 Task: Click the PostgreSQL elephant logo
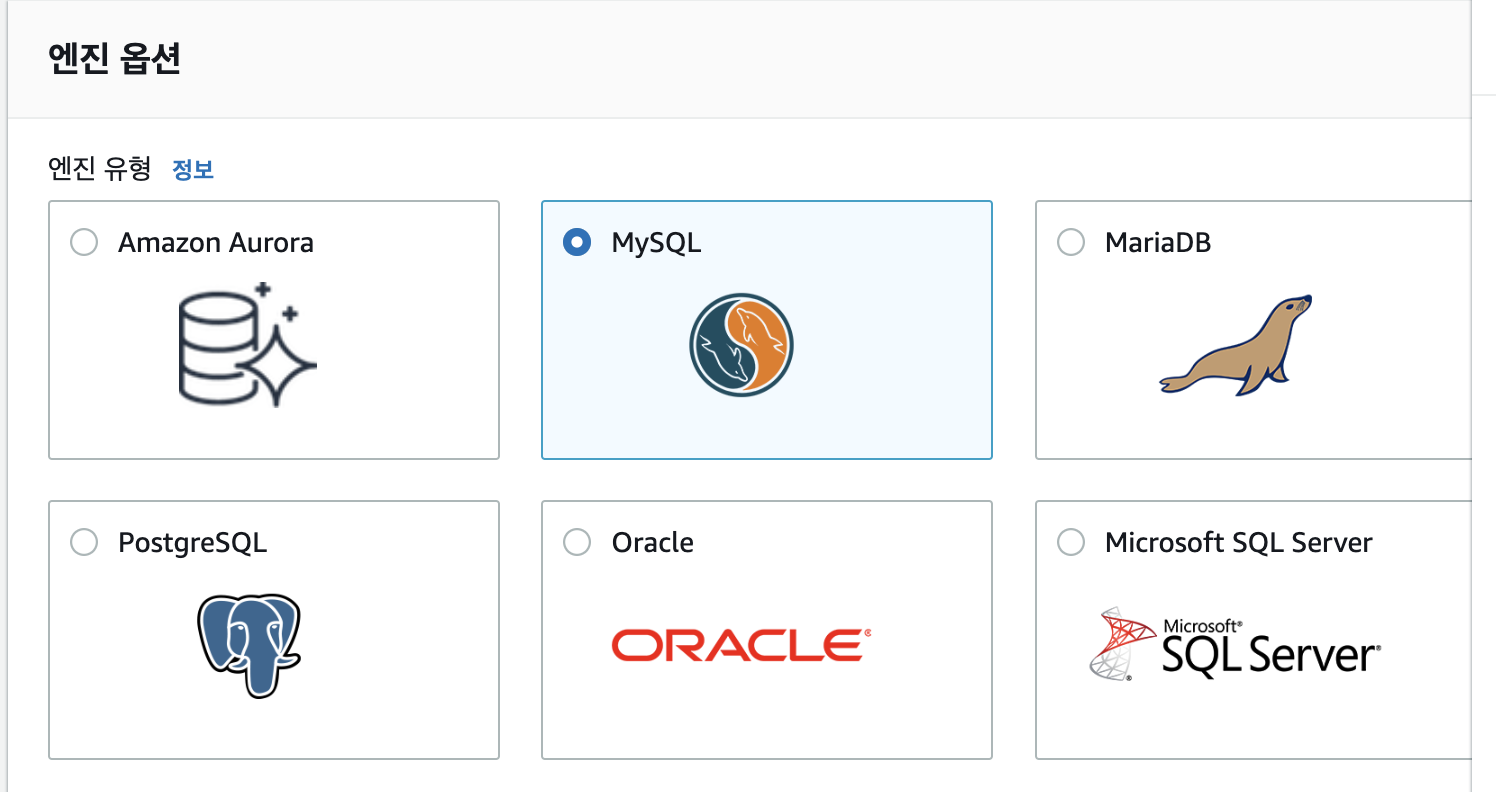pos(249,645)
